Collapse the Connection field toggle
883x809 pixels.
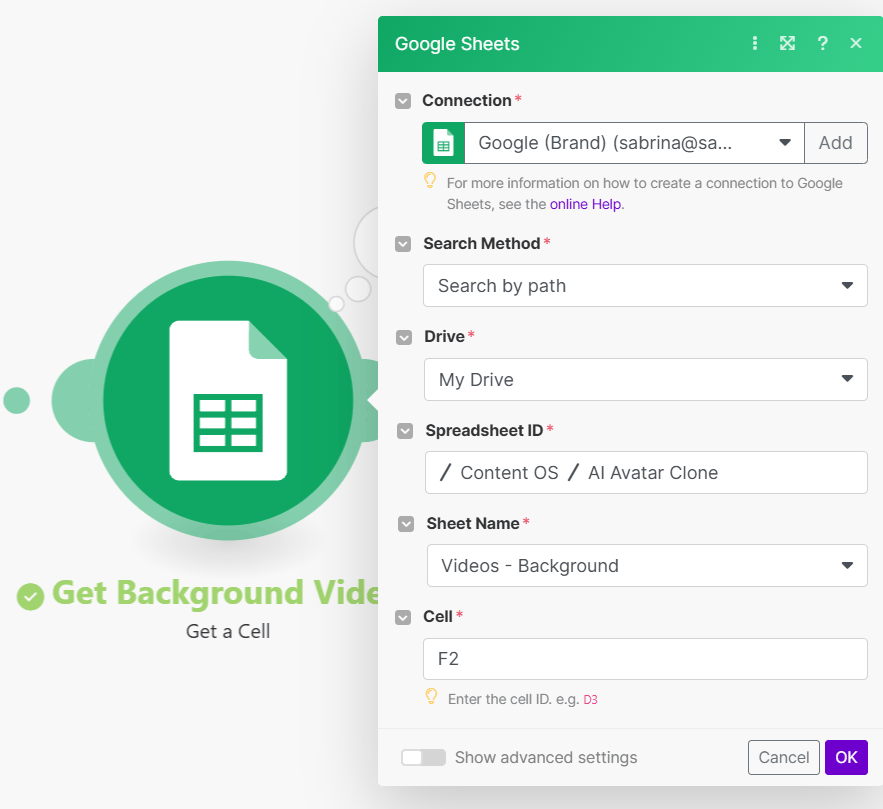[x=403, y=101]
